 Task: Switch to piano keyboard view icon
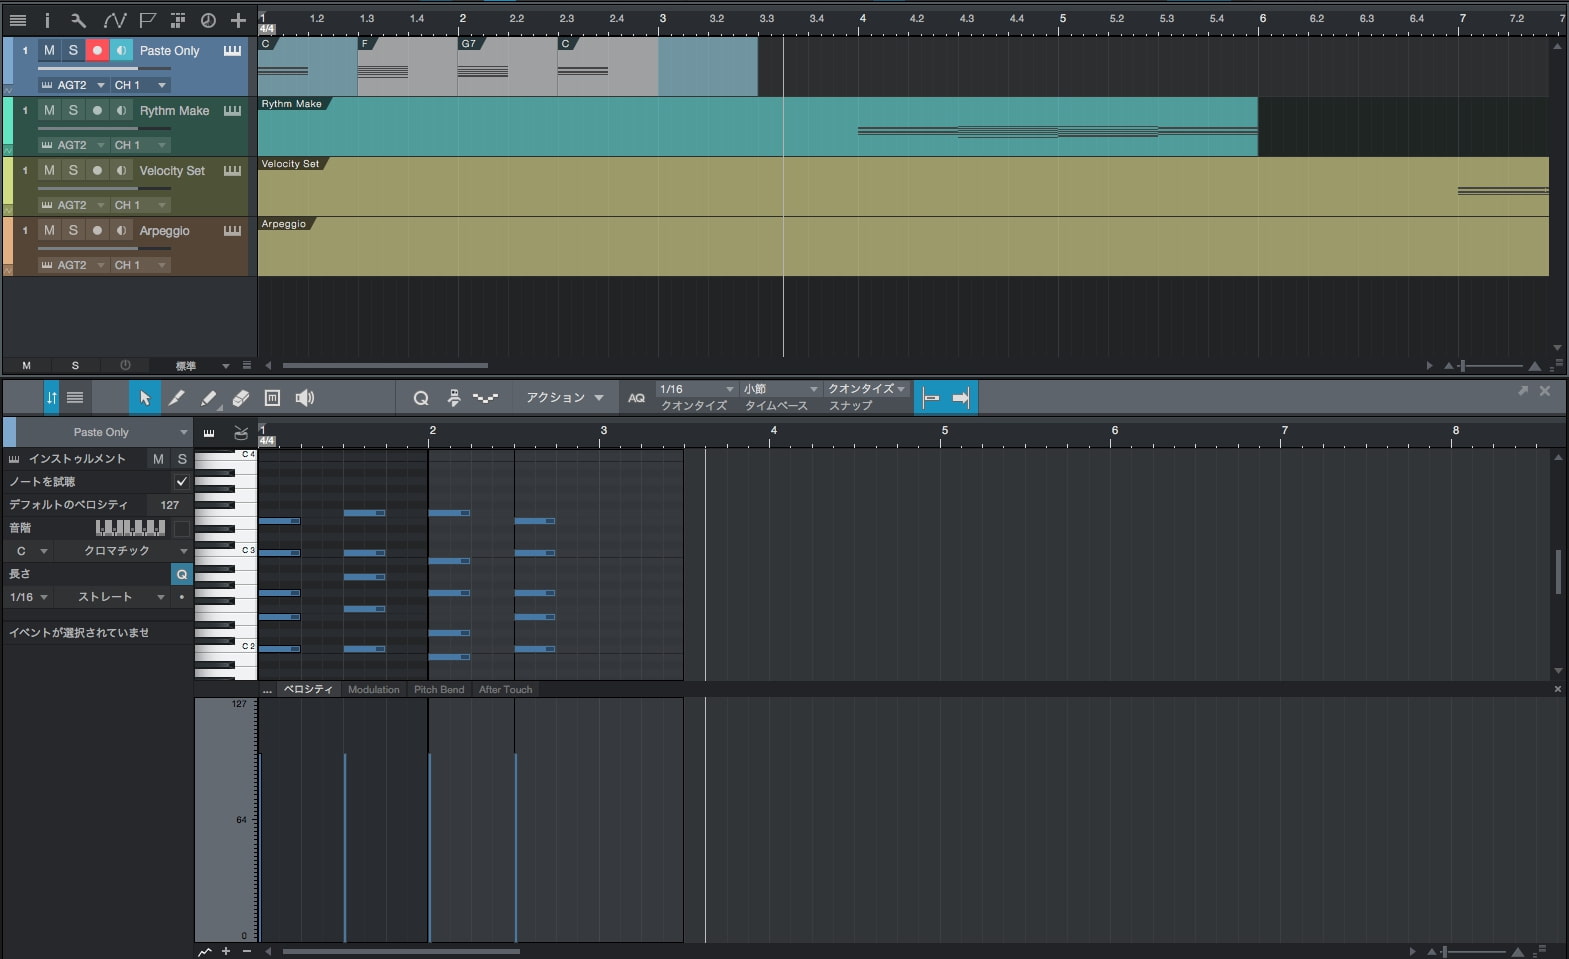(x=209, y=433)
